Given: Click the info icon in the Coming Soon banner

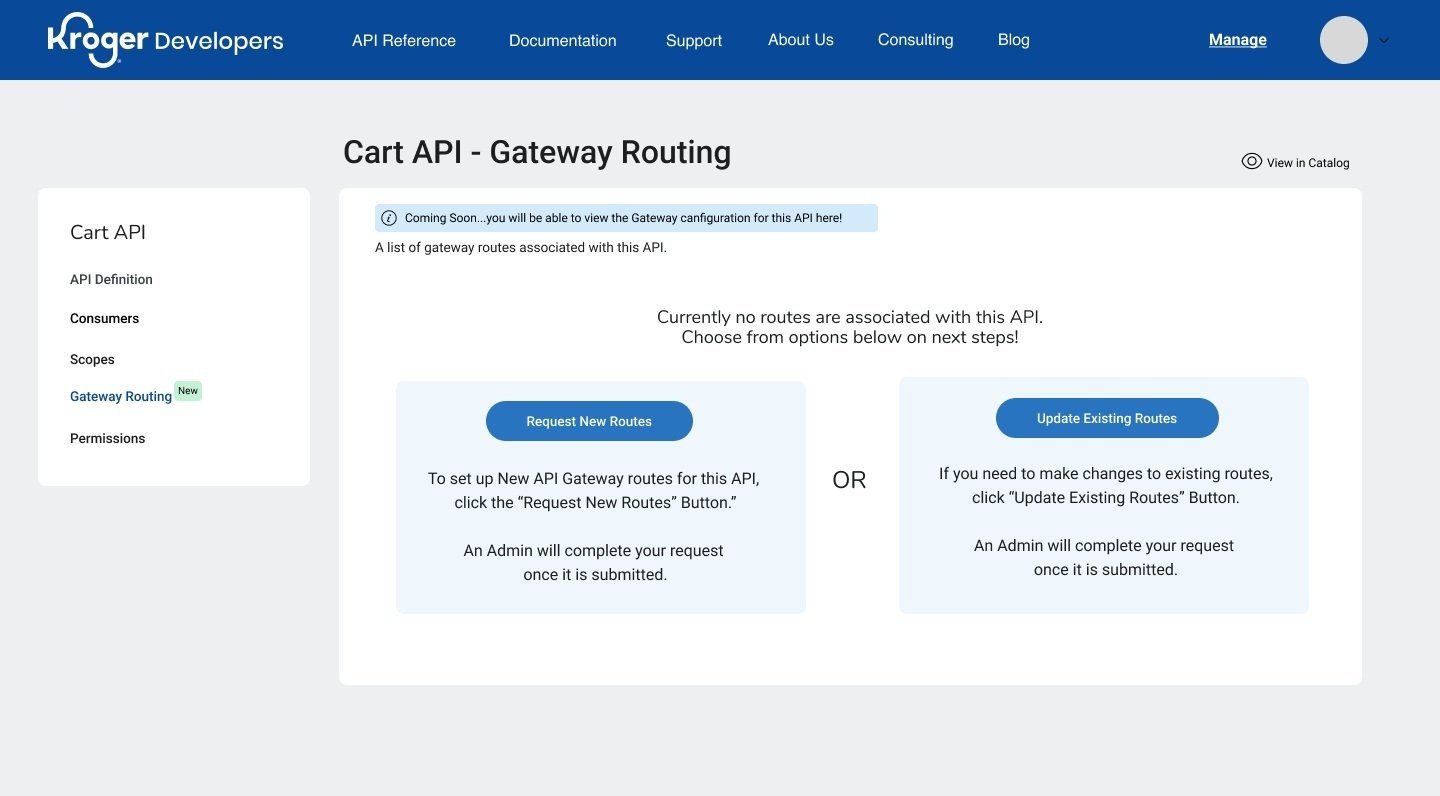Looking at the screenshot, I should tap(391, 217).
